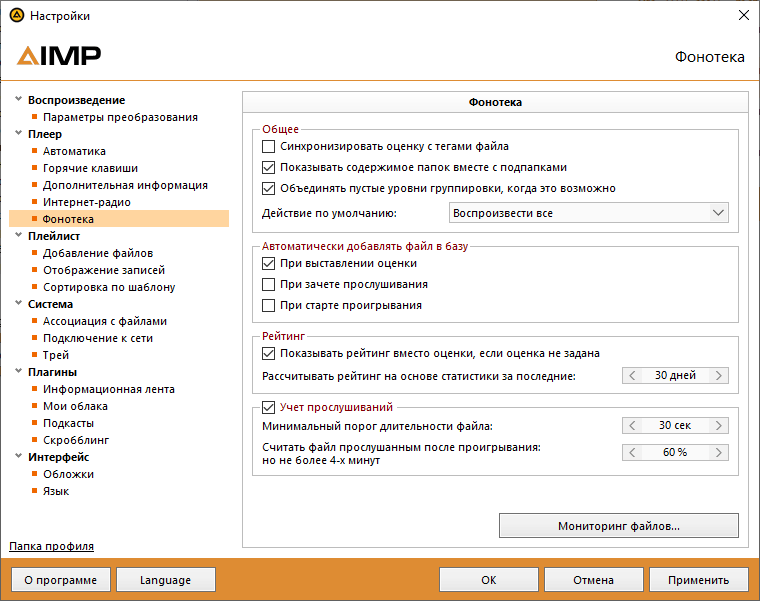
Task: Open Действие по умолчанию dropdown
Action: [x=588, y=213]
